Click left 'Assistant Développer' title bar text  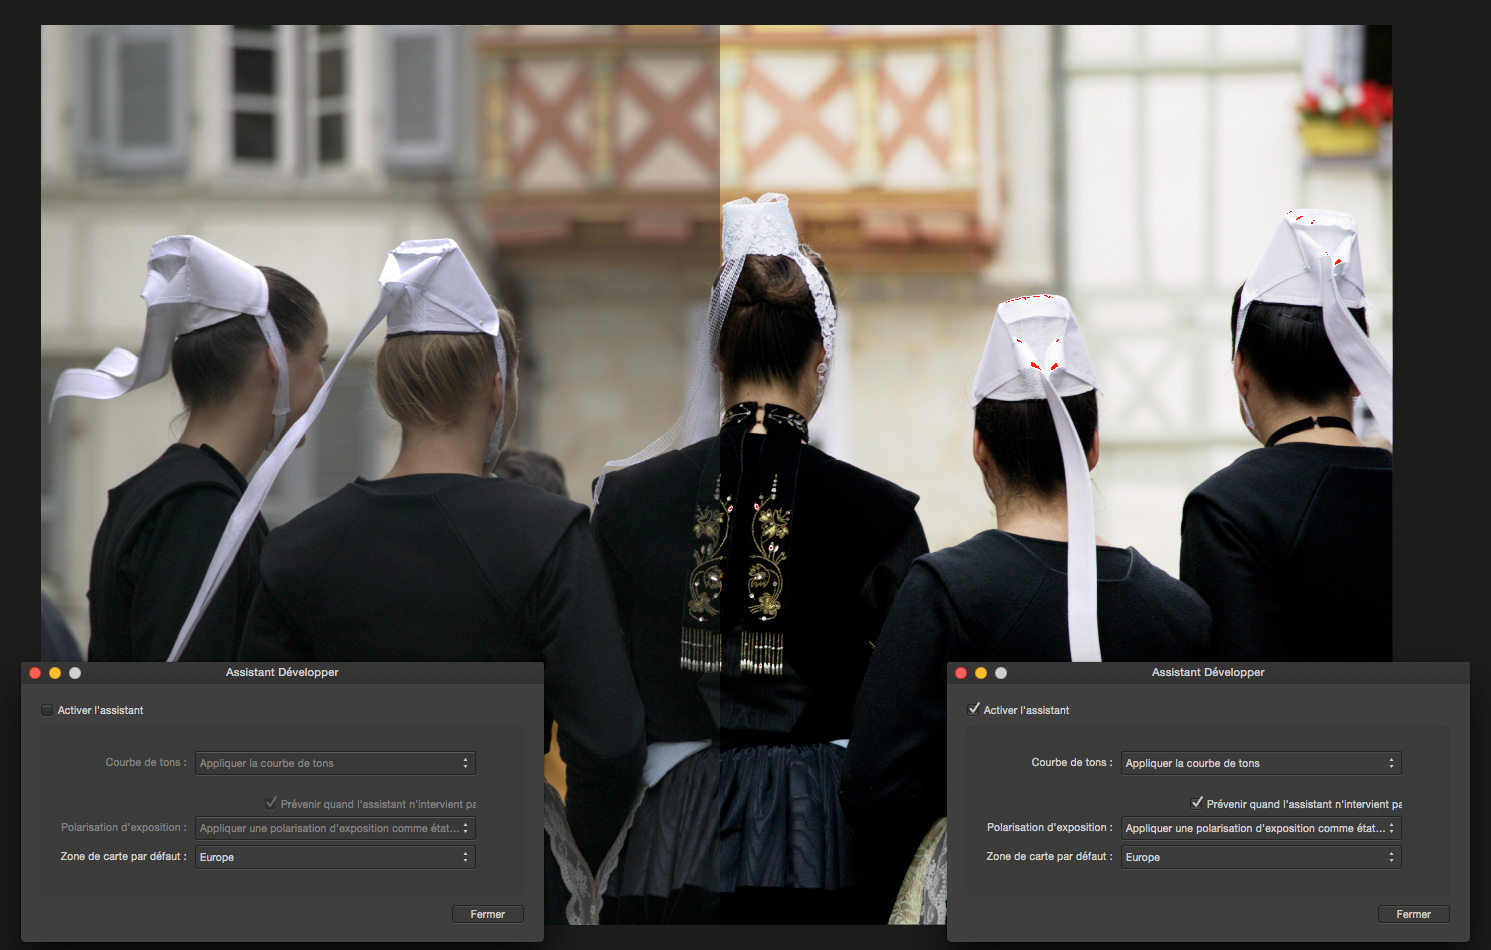pyautogui.click(x=282, y=672)
